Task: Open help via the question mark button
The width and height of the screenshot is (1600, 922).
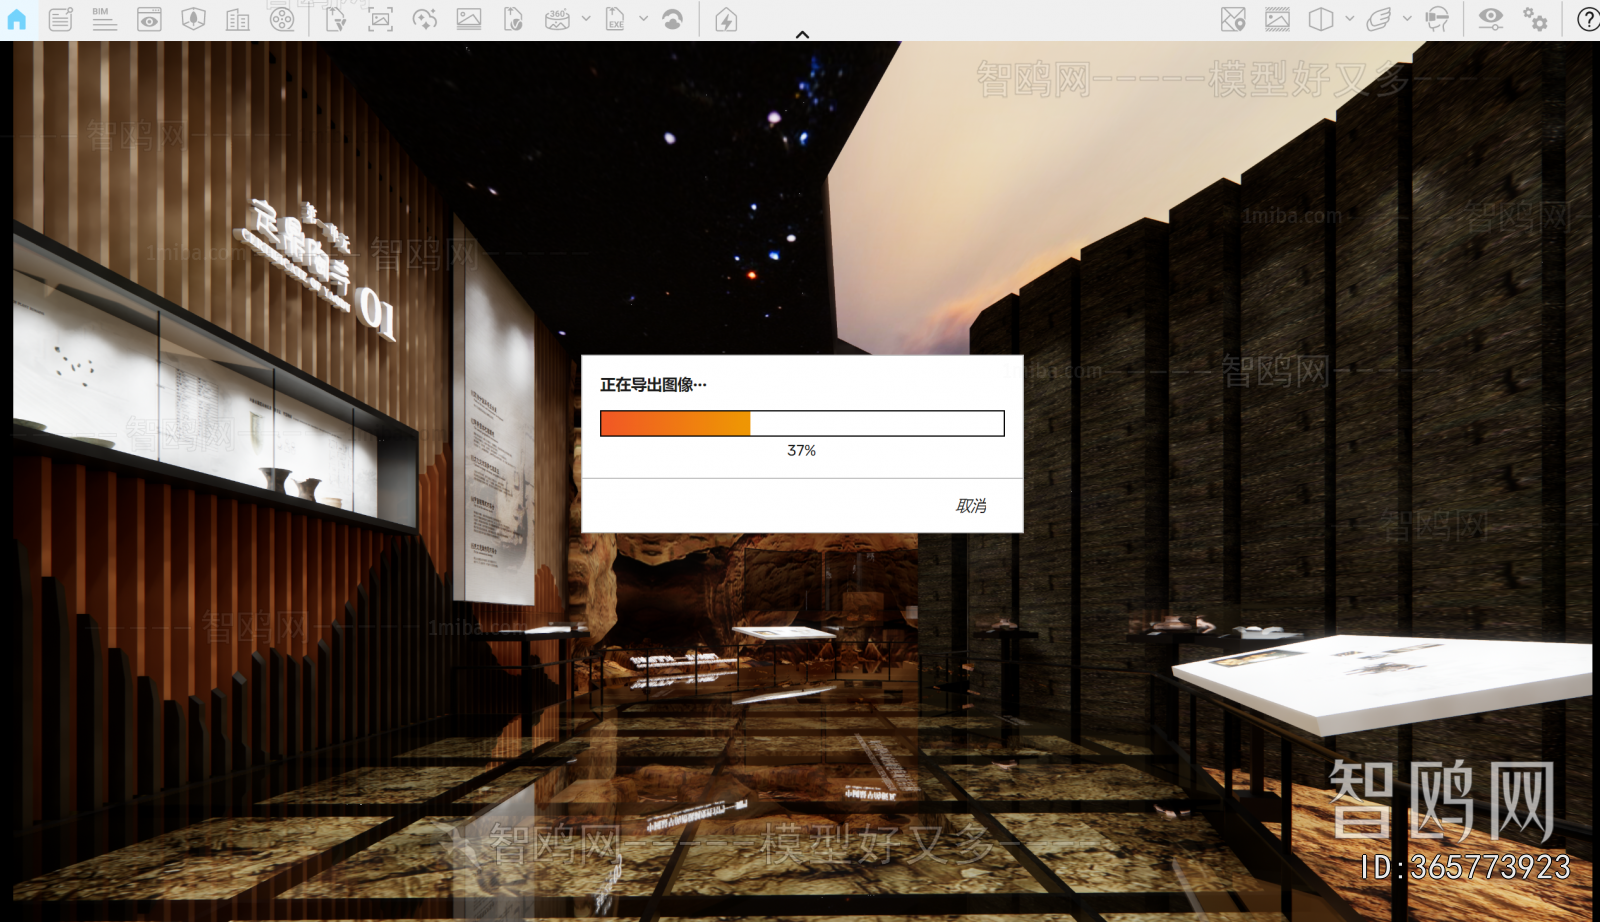Action: (x=1587, y=19)
